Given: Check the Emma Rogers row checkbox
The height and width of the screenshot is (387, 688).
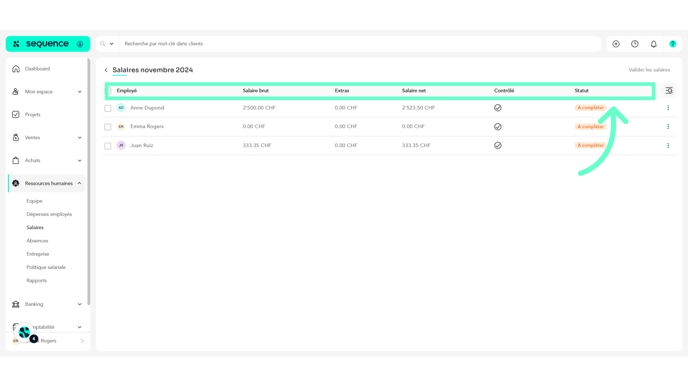Looking at the screenshot, I should [x=108, y=127].
